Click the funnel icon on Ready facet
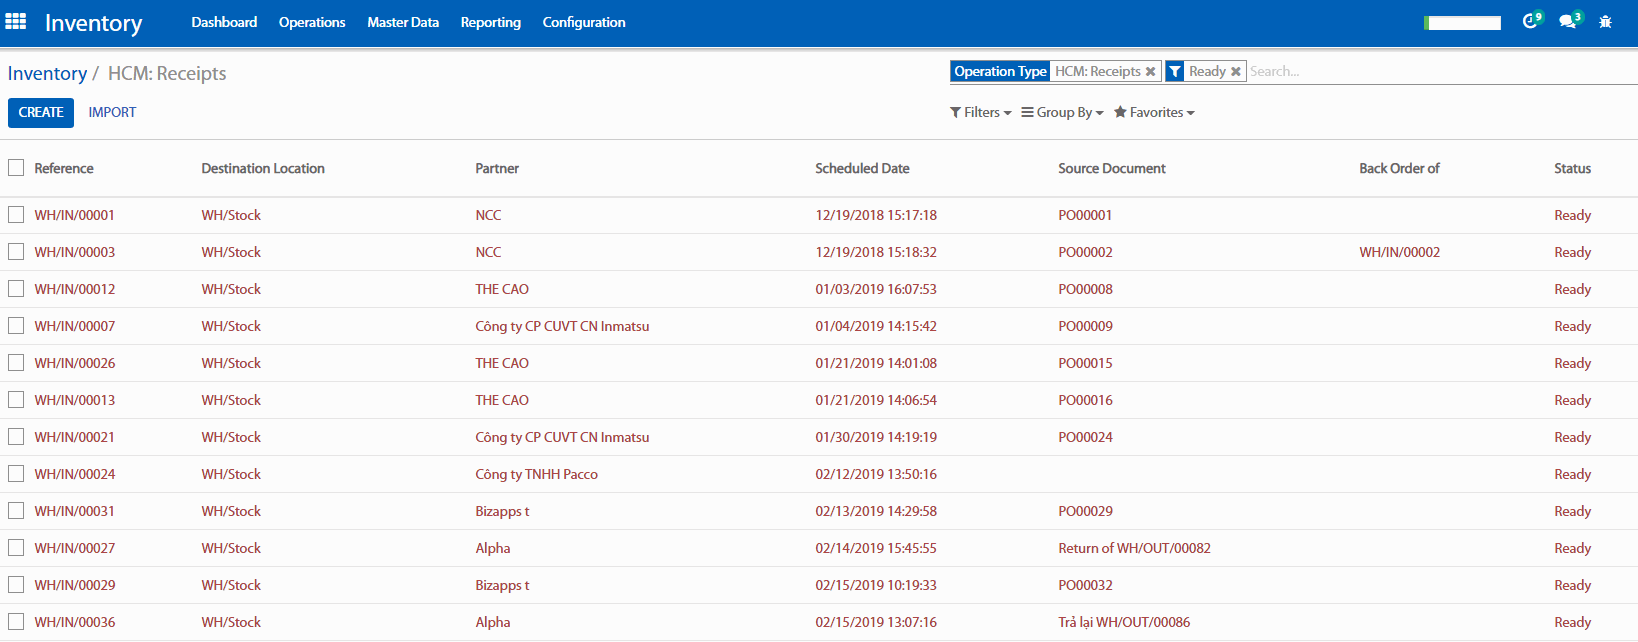 pyautogui.click(x=1175, y=72)
